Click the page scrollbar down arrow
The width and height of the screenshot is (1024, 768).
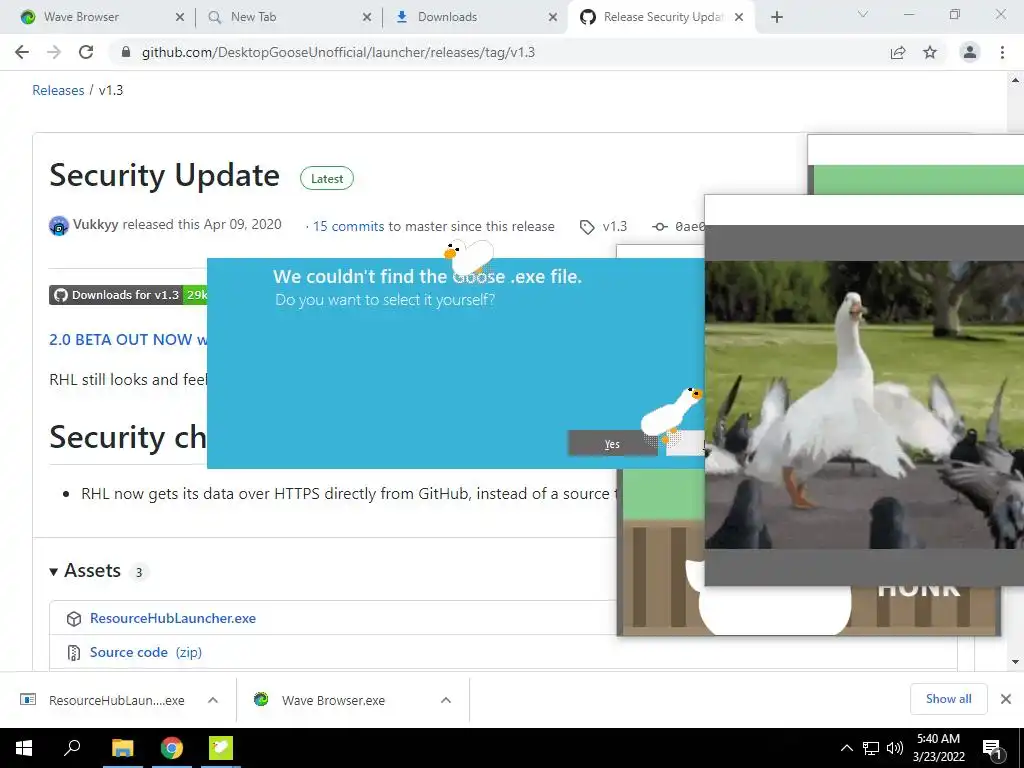pos(1015,662)
